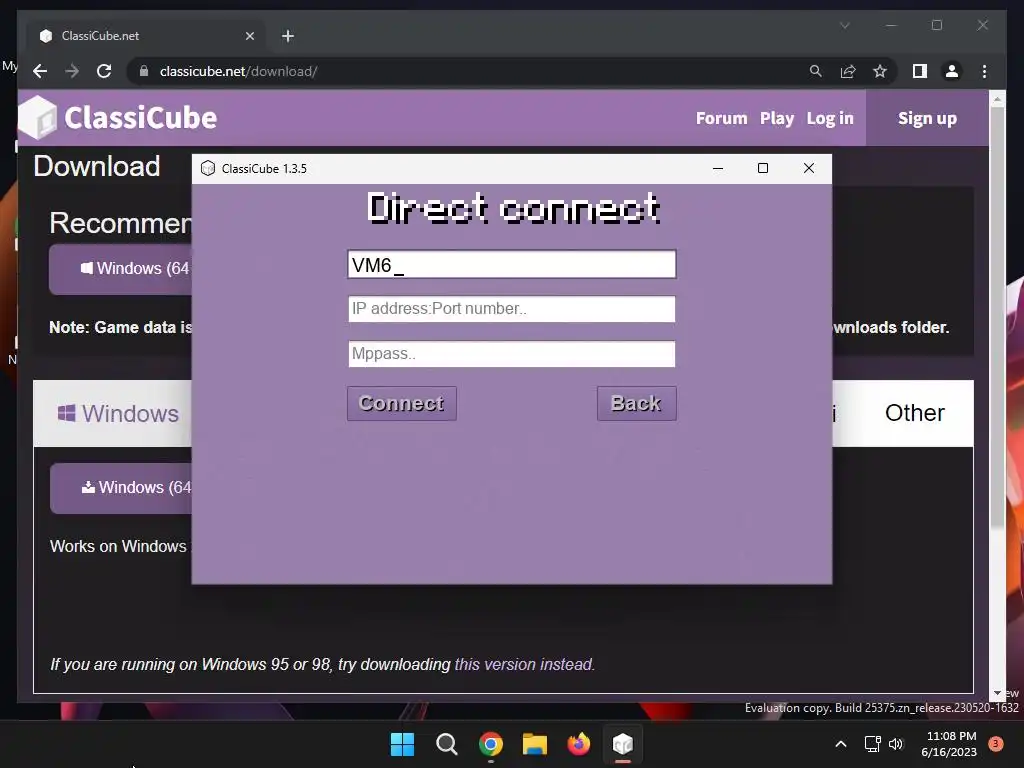Click the Download page heading

97,167
